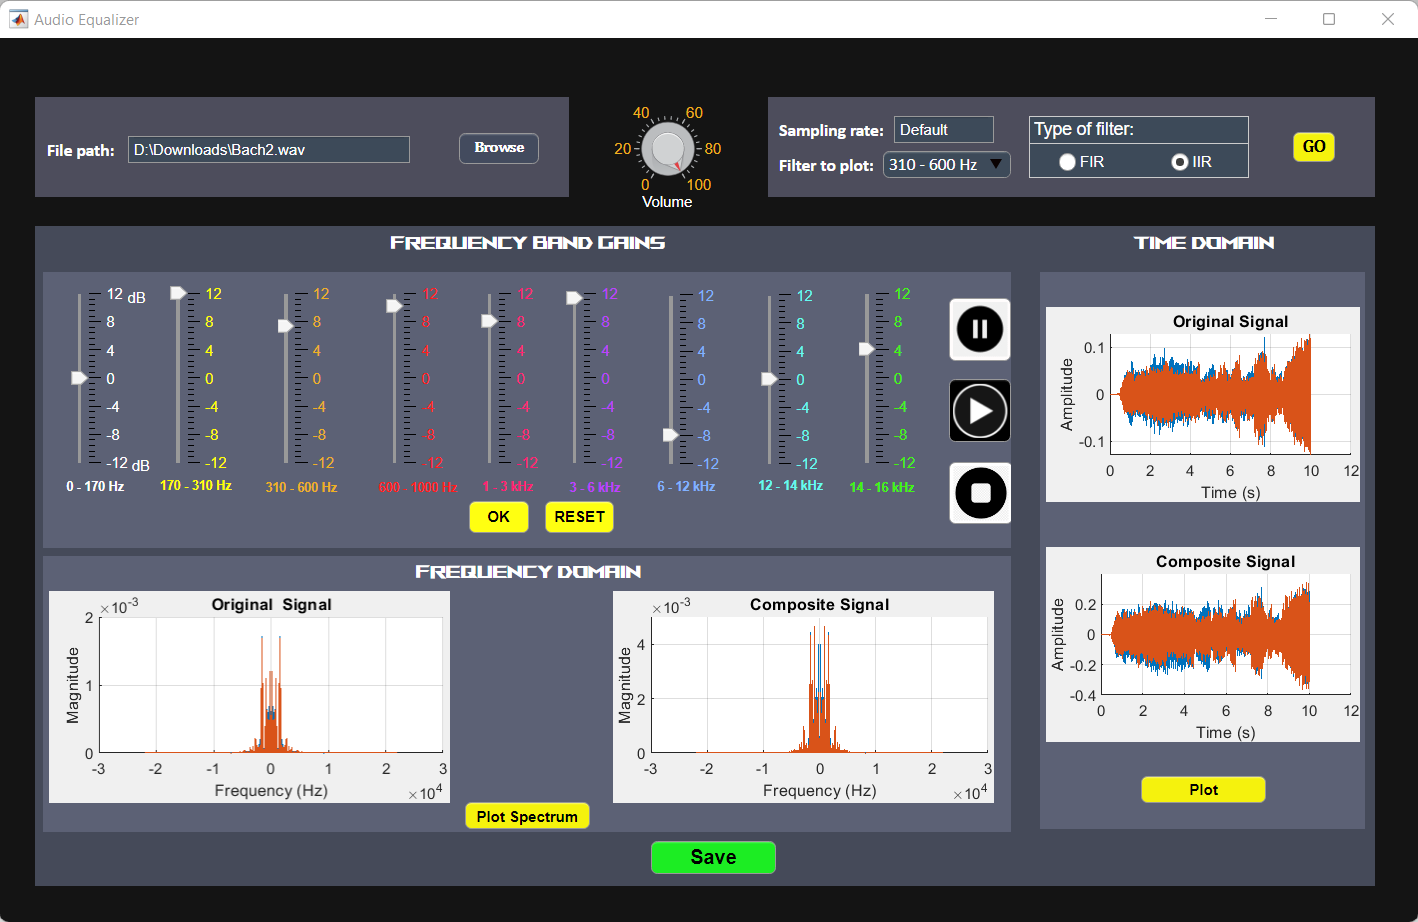The image size is (1418, 922).
Task: Click Plot Spectrum under frequency domain
Action: coord(527,815)
